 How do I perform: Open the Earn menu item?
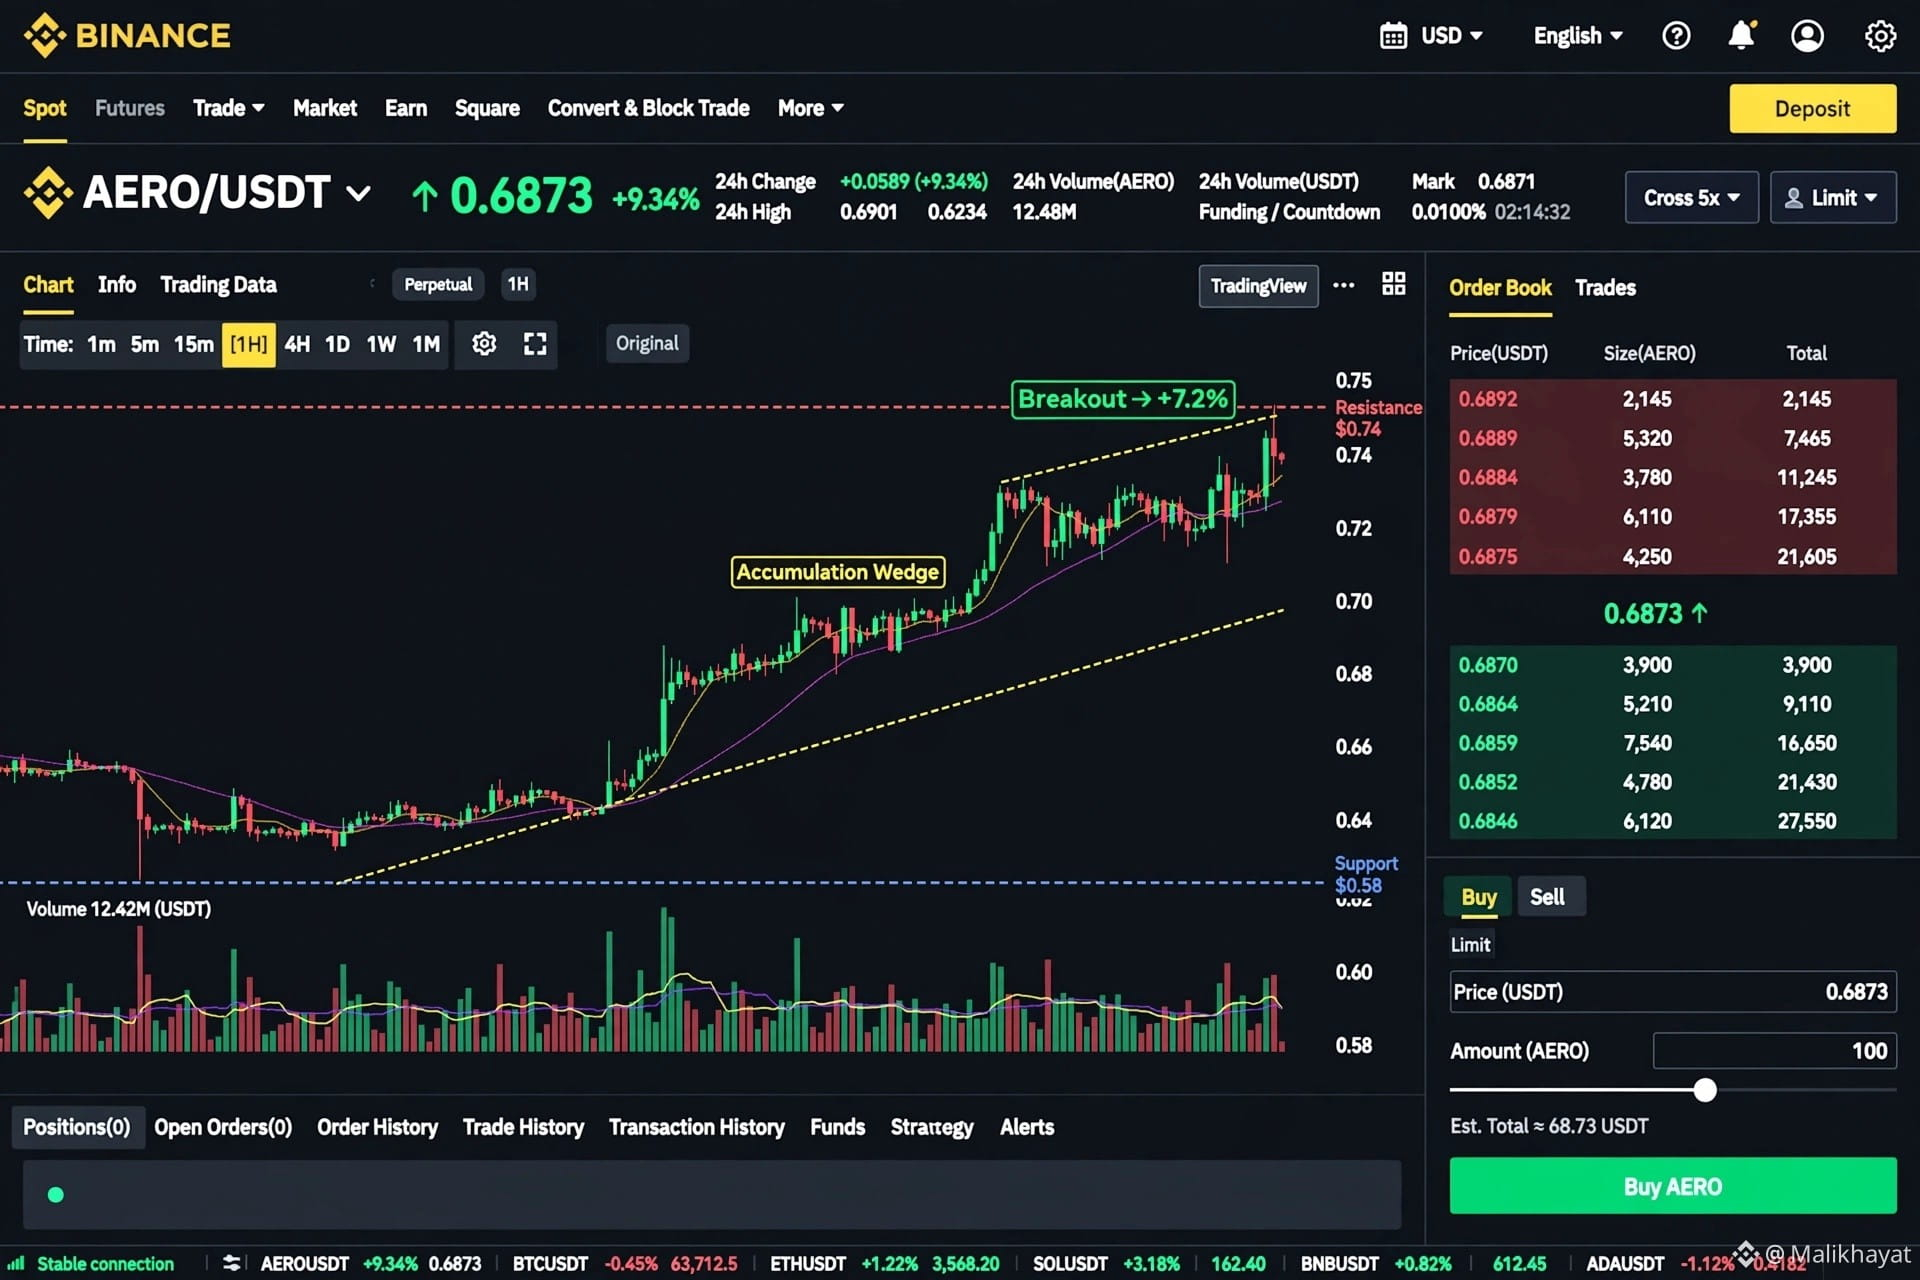(x=406, y=108)
